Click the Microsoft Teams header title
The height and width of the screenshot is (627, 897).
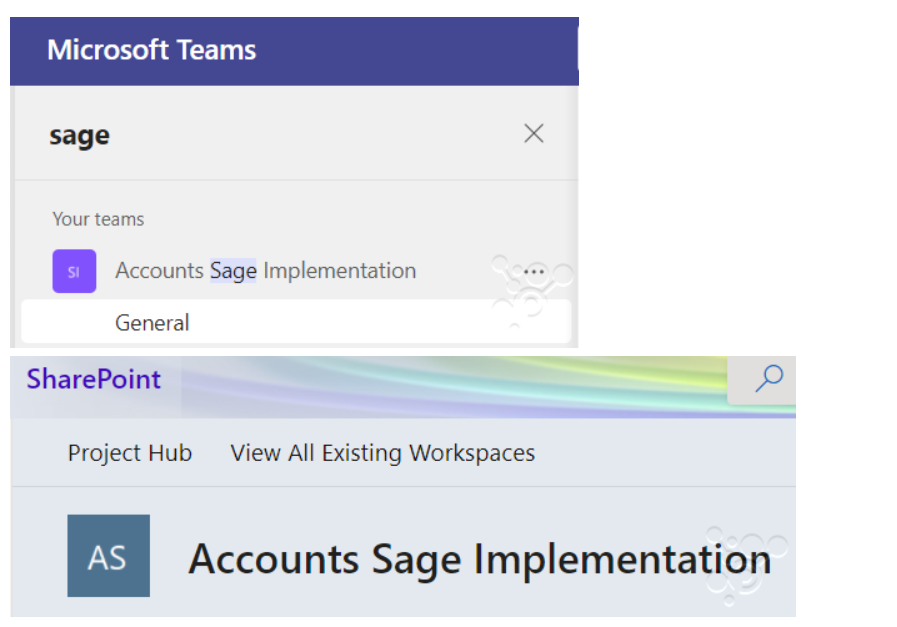click(152, 50)
